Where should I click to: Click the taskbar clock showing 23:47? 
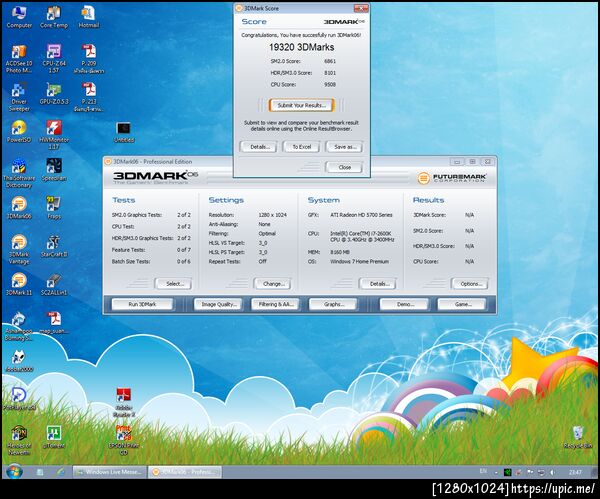575,473
